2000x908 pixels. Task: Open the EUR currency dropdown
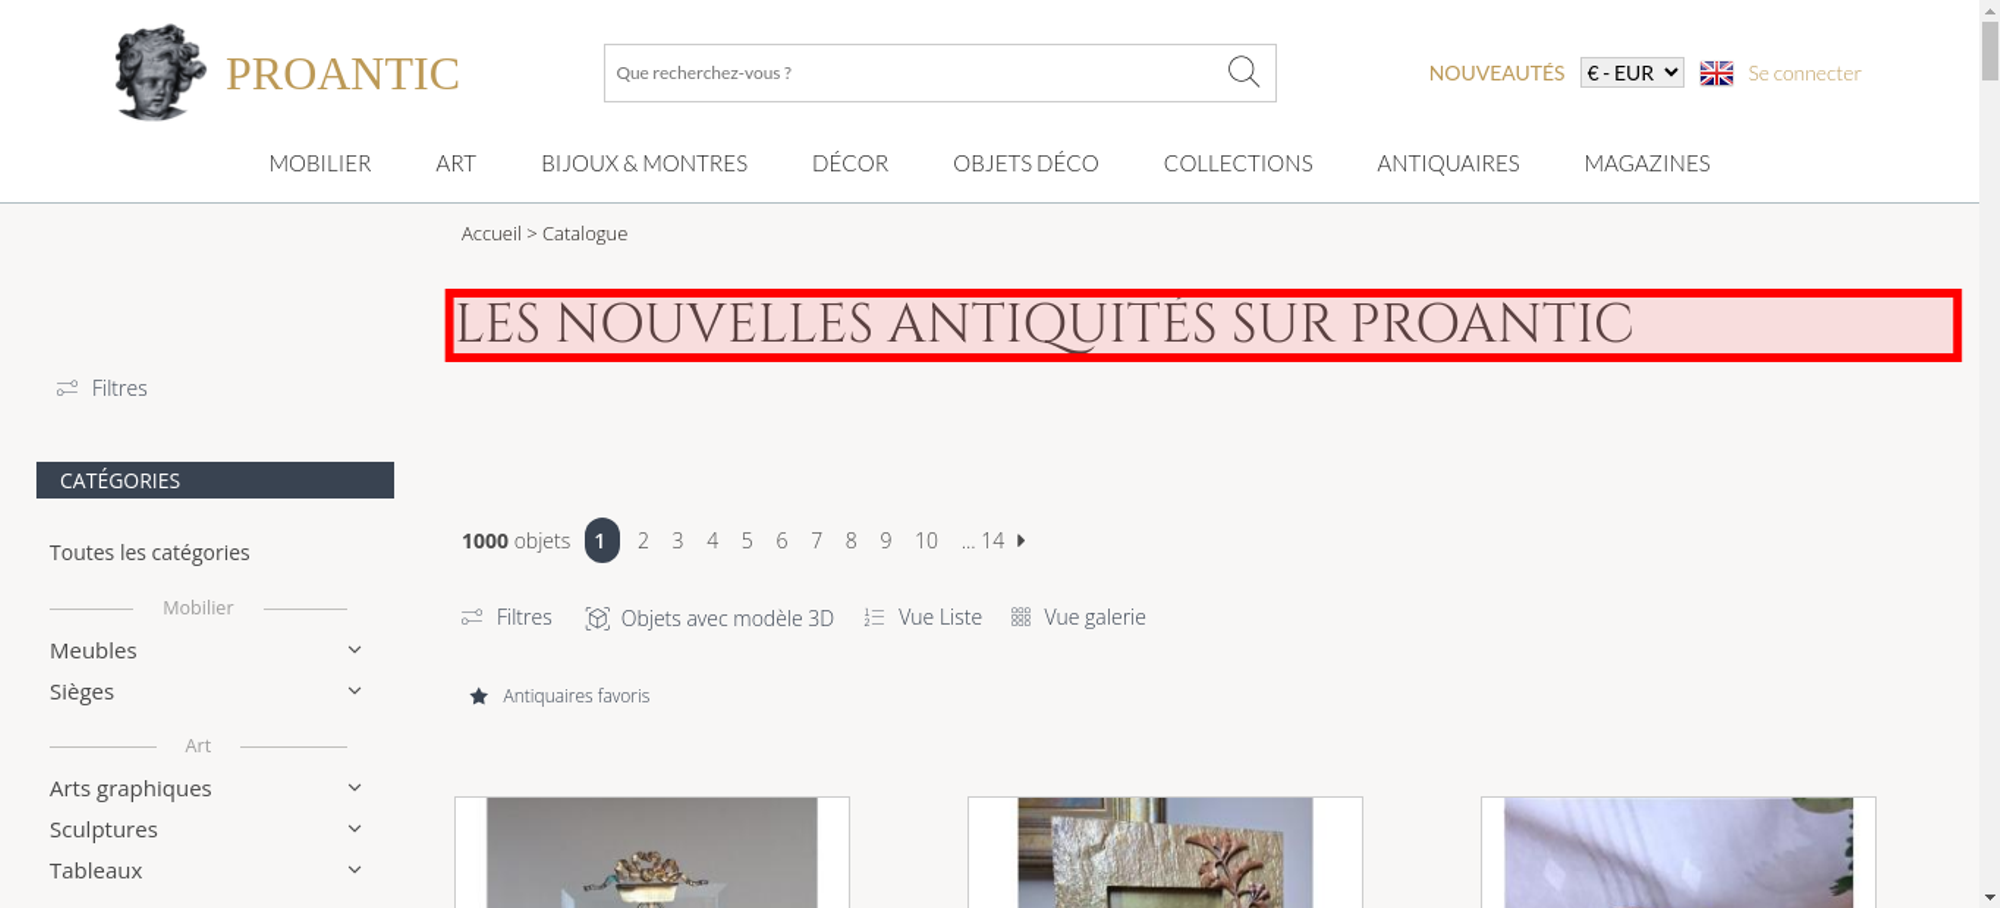(1632, 73)
